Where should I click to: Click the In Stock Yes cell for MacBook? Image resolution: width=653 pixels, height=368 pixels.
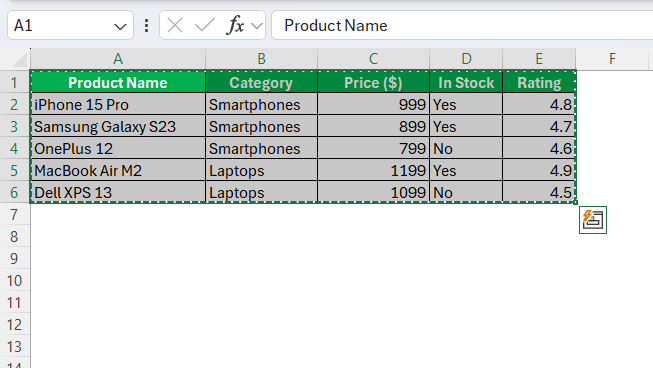466,170
